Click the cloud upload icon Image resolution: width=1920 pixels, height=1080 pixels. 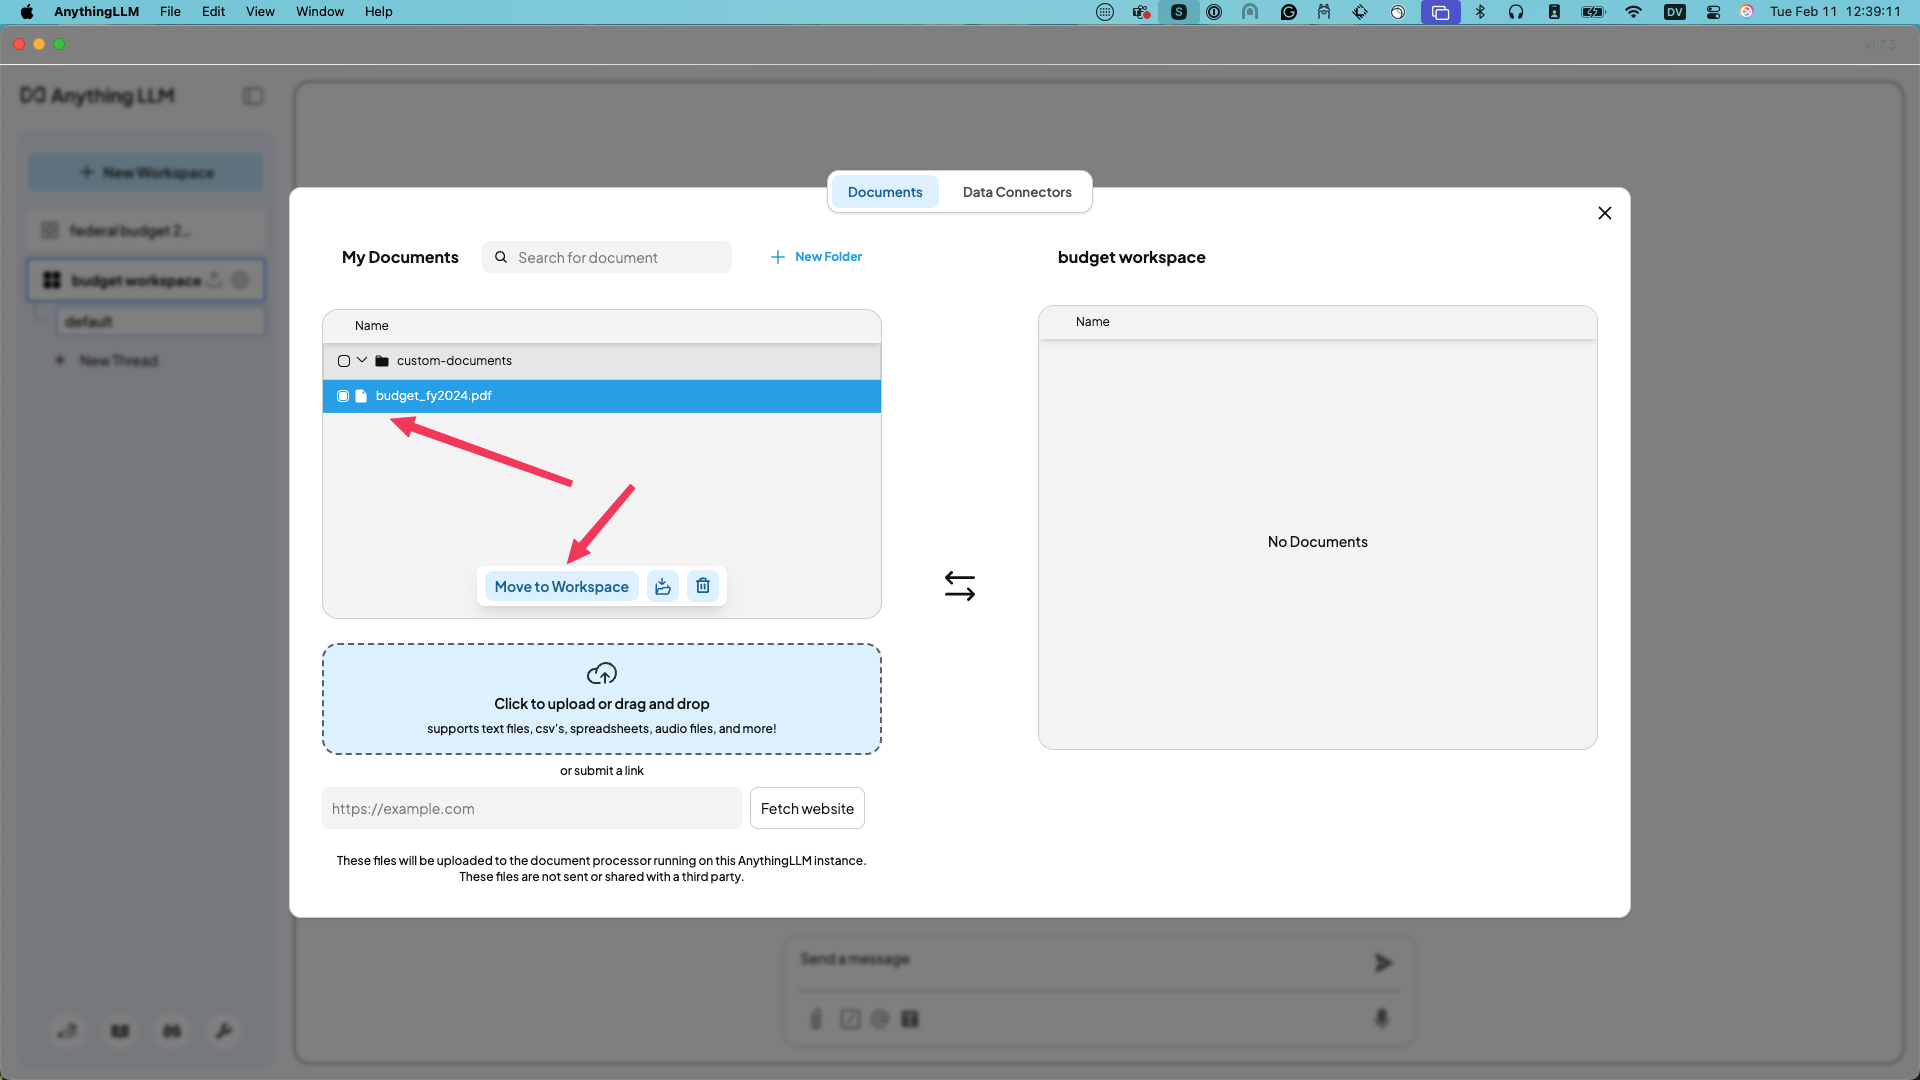click(602, 673)
